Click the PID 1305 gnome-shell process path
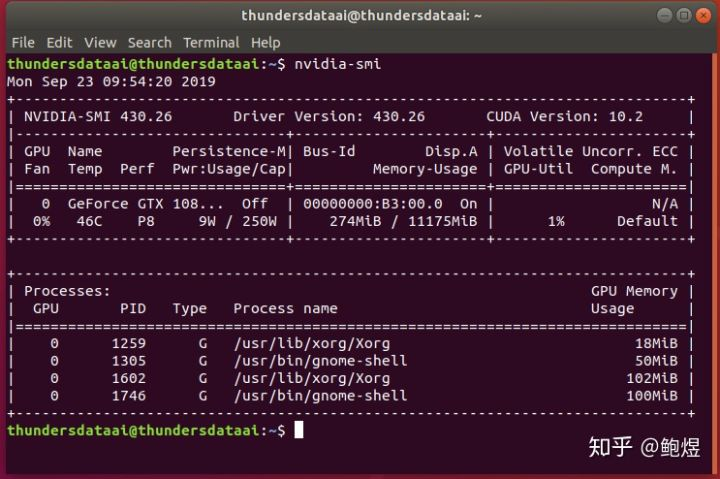720x479 pixels. pyautogui.click(x=320, y=361)
